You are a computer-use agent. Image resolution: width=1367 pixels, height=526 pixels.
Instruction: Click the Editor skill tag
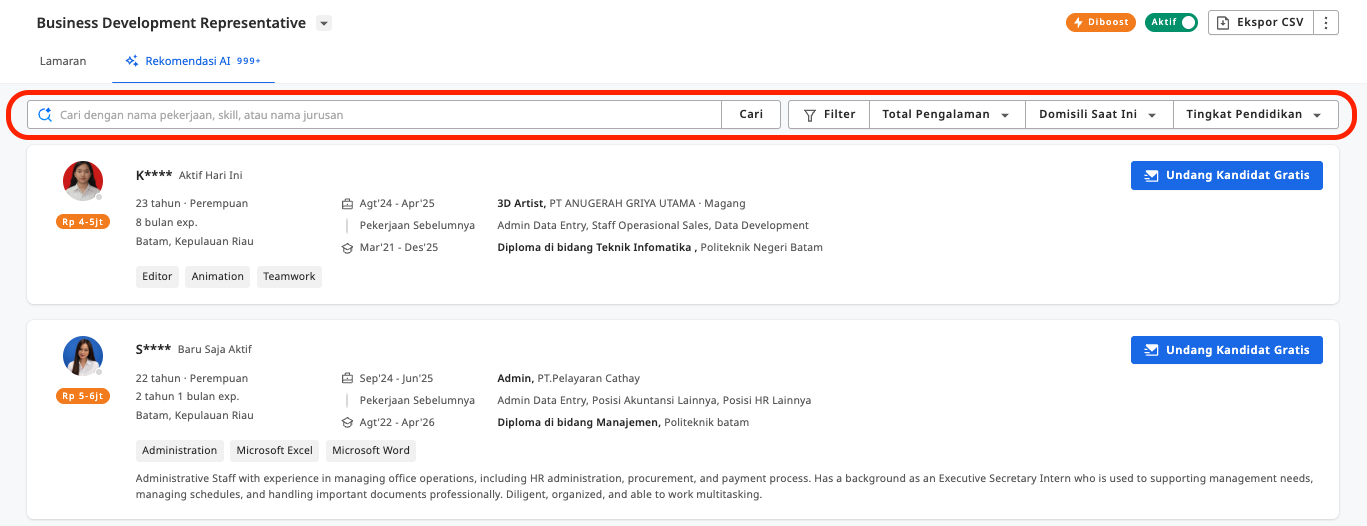click(157, 277)
